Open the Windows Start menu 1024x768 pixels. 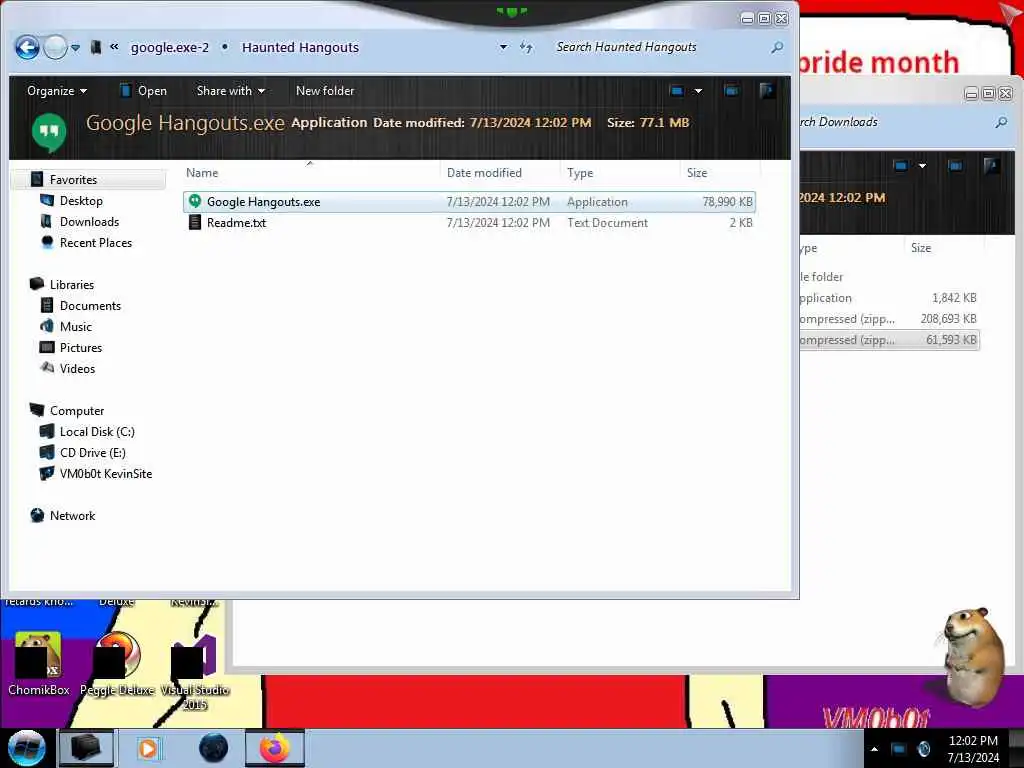pos(27,748)
